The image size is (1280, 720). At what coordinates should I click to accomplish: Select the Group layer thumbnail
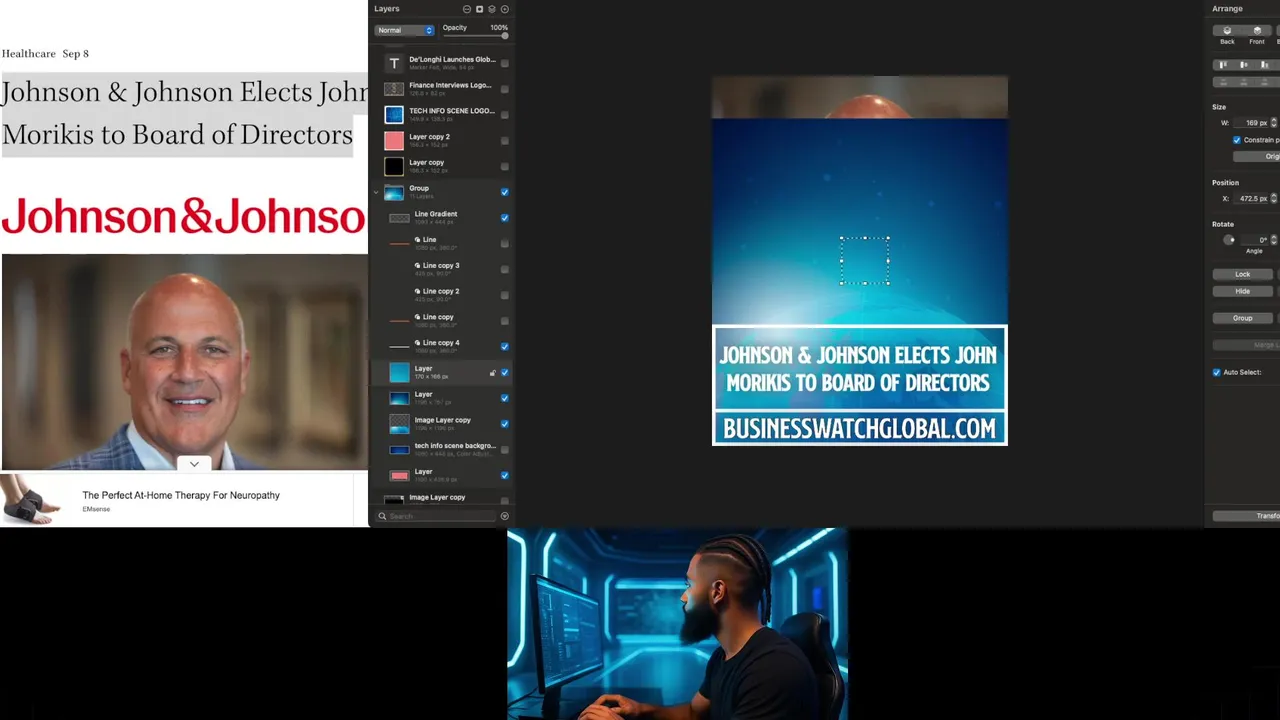(x=394, y=192)
